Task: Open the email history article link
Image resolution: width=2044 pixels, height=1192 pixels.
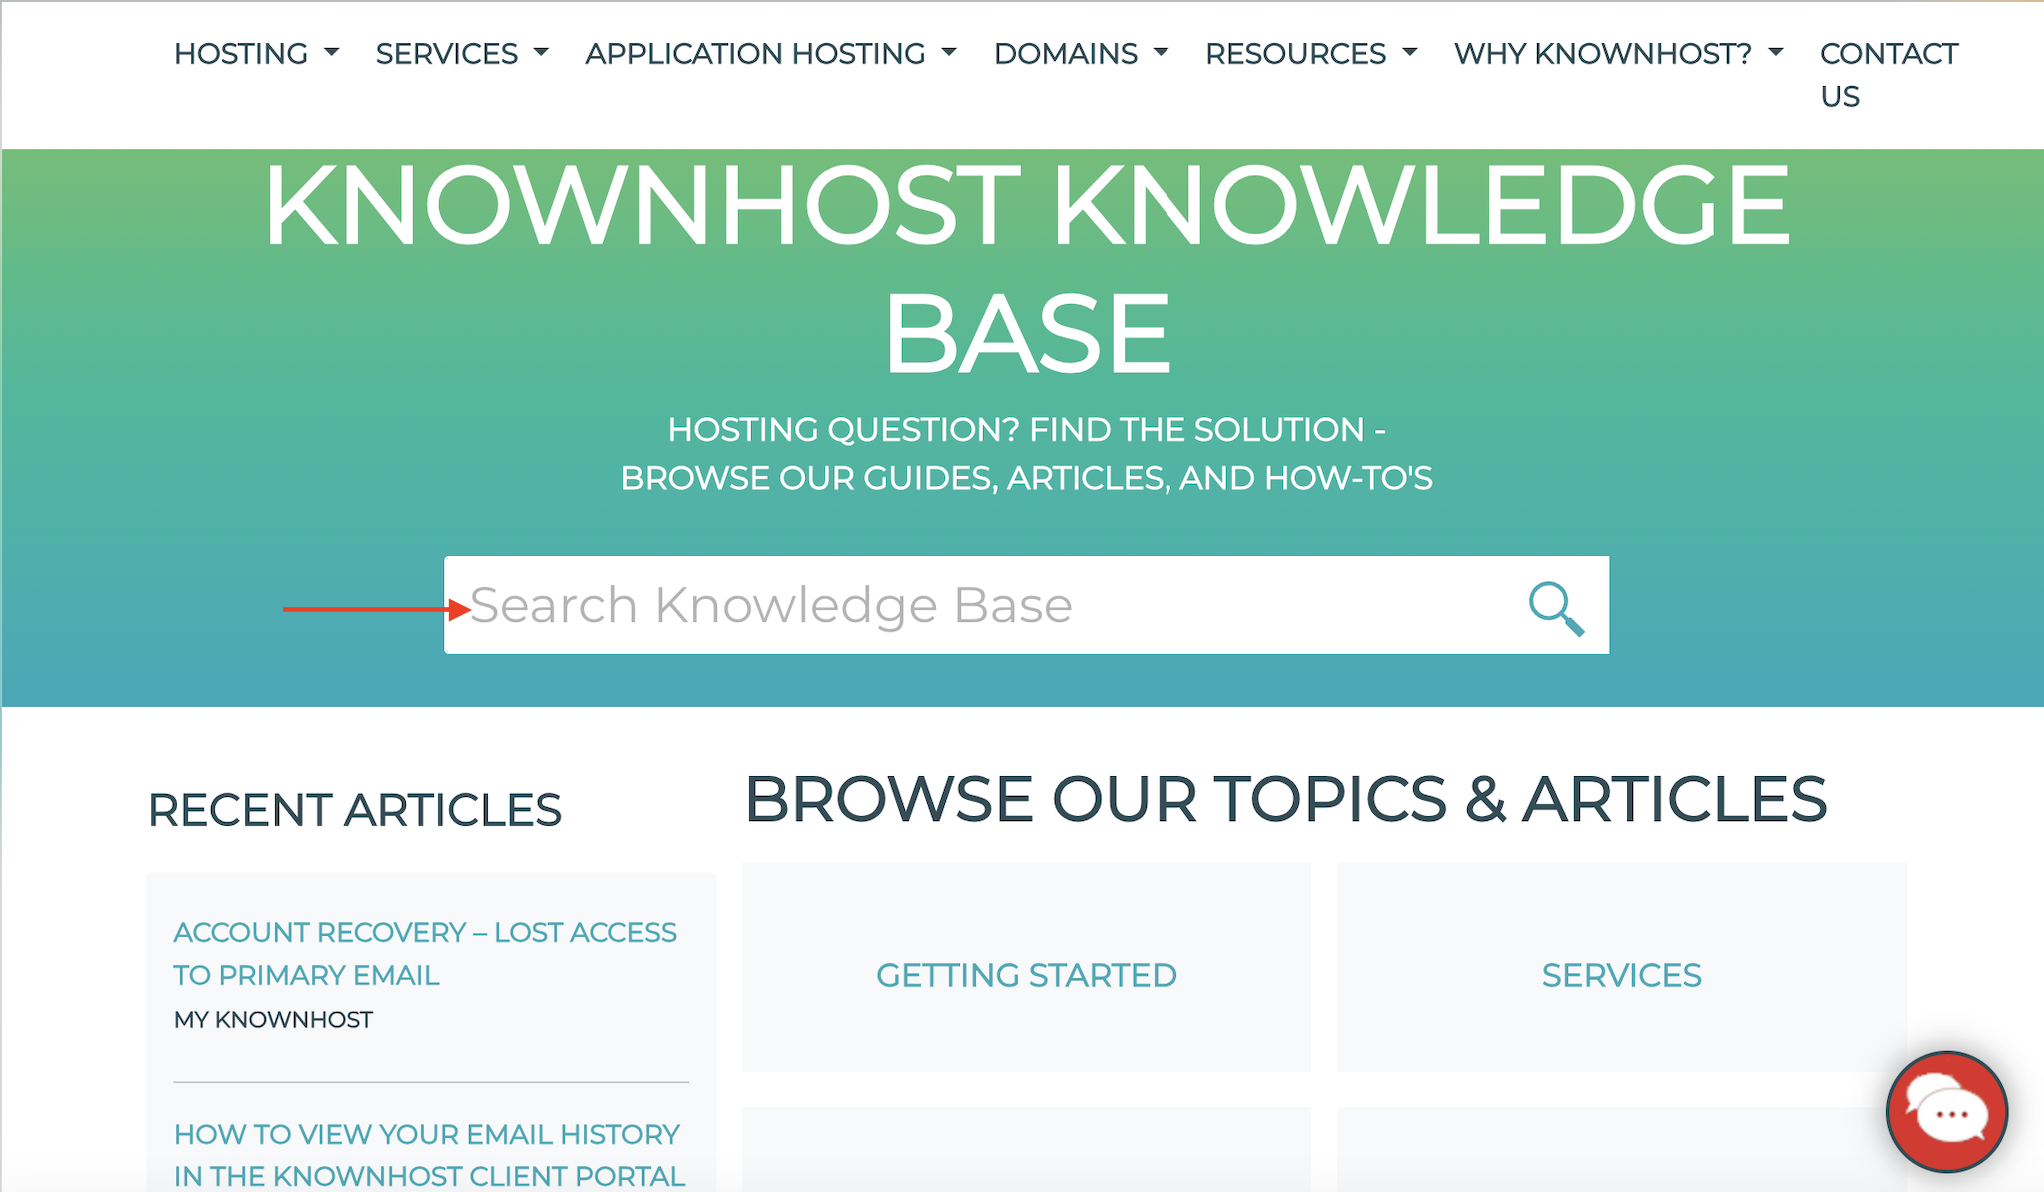Action: pyautogui.click(x=429, y=1155)
